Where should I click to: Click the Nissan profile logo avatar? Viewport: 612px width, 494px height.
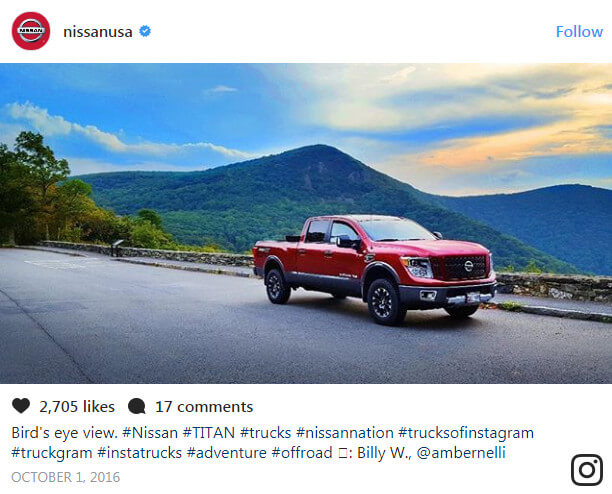[x=31, y=31]
